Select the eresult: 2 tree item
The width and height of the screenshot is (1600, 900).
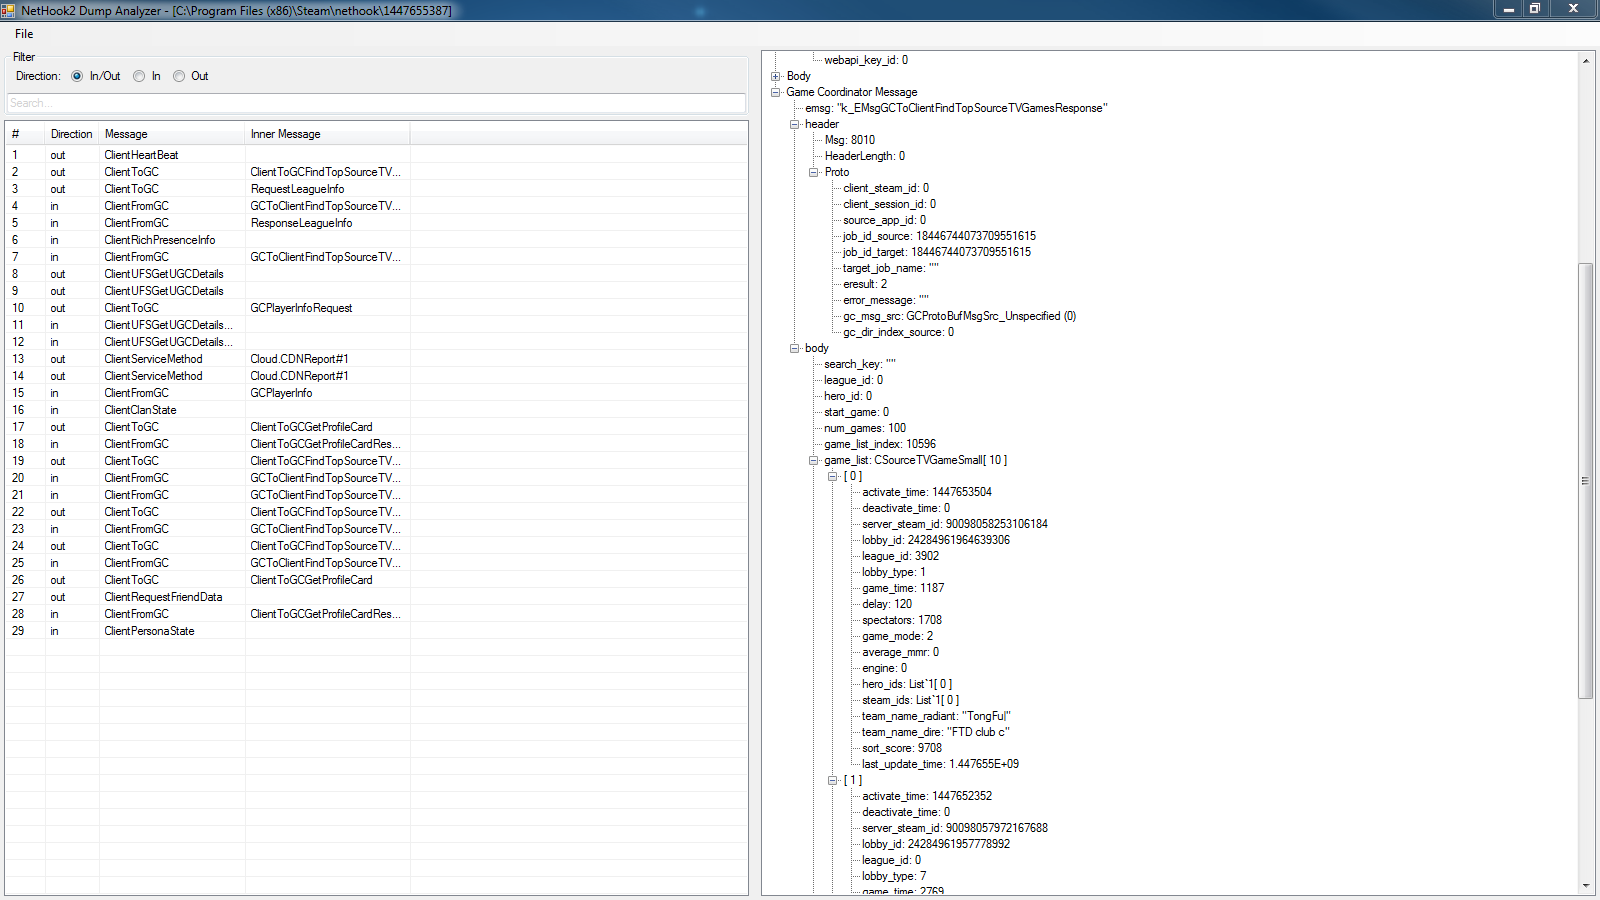click(x=864, y=284)
